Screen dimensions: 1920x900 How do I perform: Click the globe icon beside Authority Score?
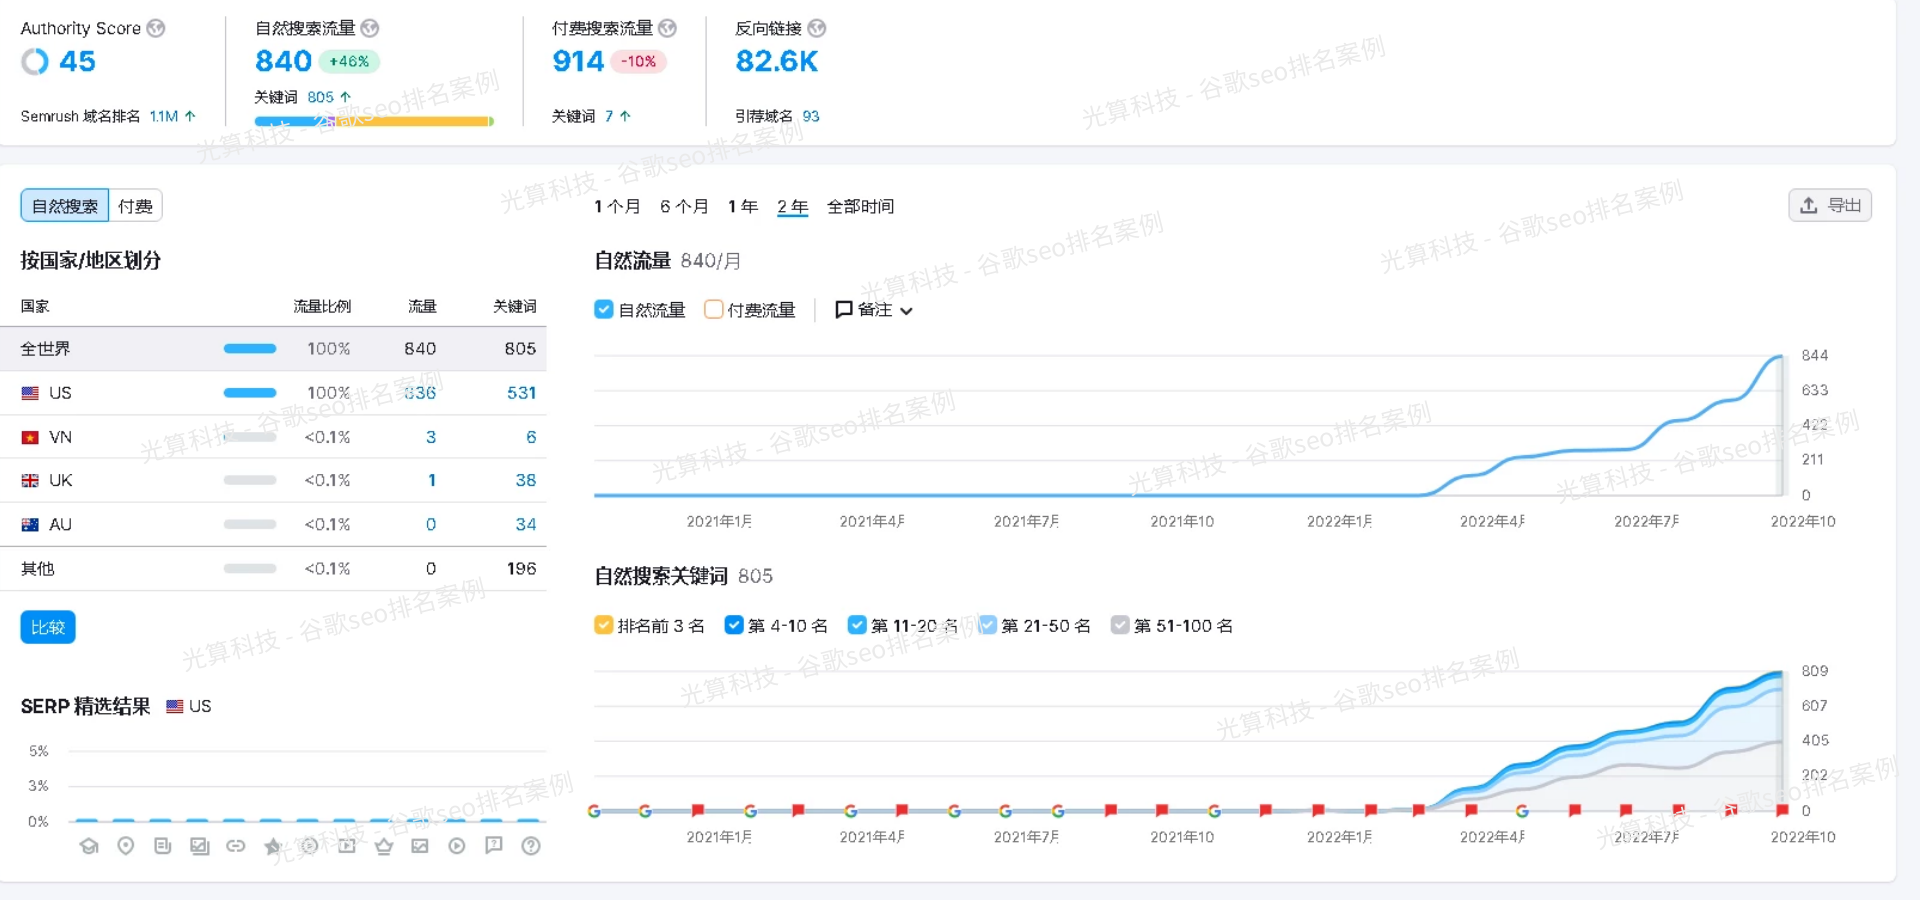pos(156,28)
